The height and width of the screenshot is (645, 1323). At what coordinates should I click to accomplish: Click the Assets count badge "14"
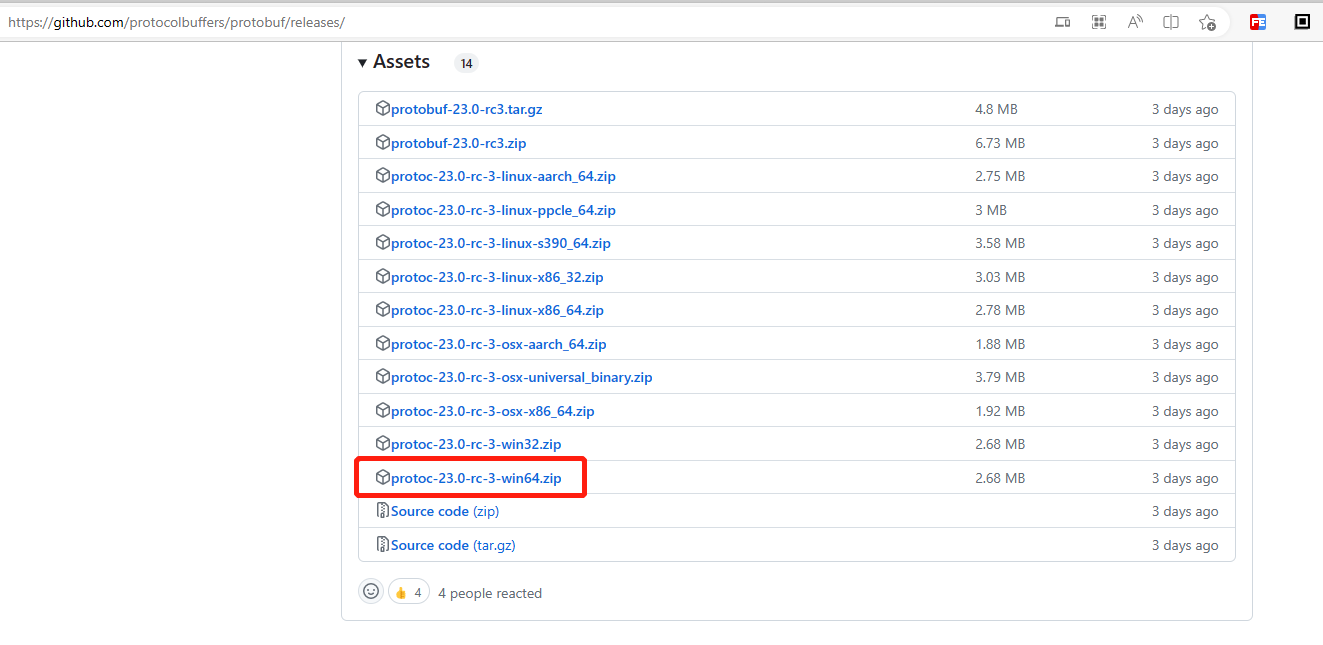click(x=466, y=64)
